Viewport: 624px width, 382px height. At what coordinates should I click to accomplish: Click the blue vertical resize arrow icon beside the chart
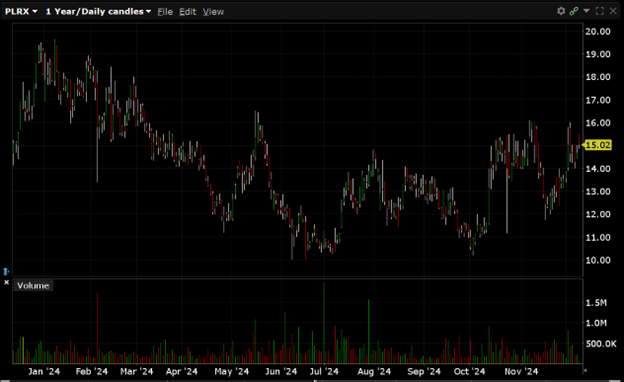(x=6, y=271)
